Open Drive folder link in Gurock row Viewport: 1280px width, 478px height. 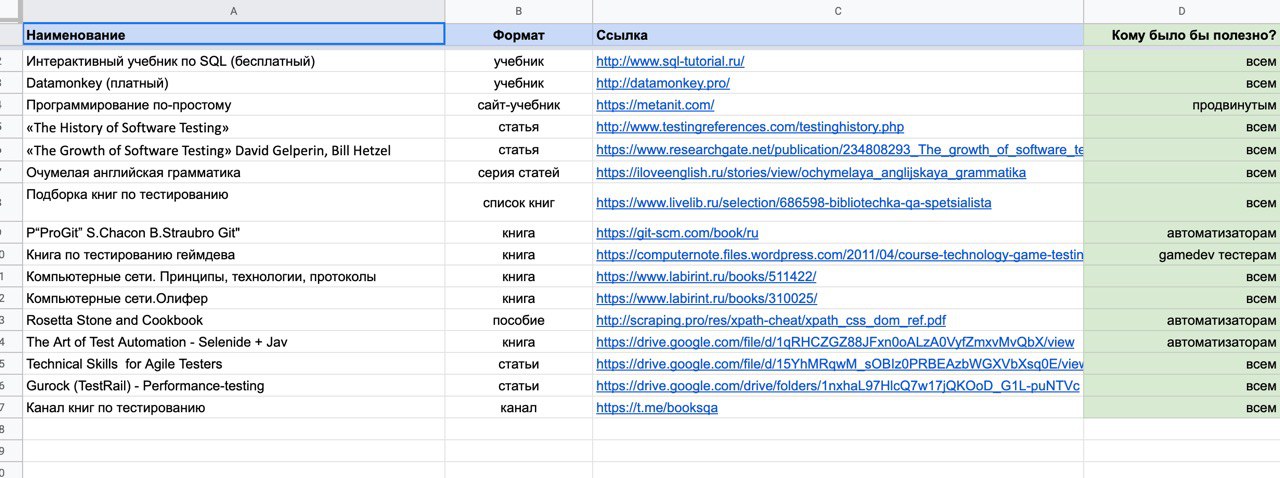[x=838, y=386]
